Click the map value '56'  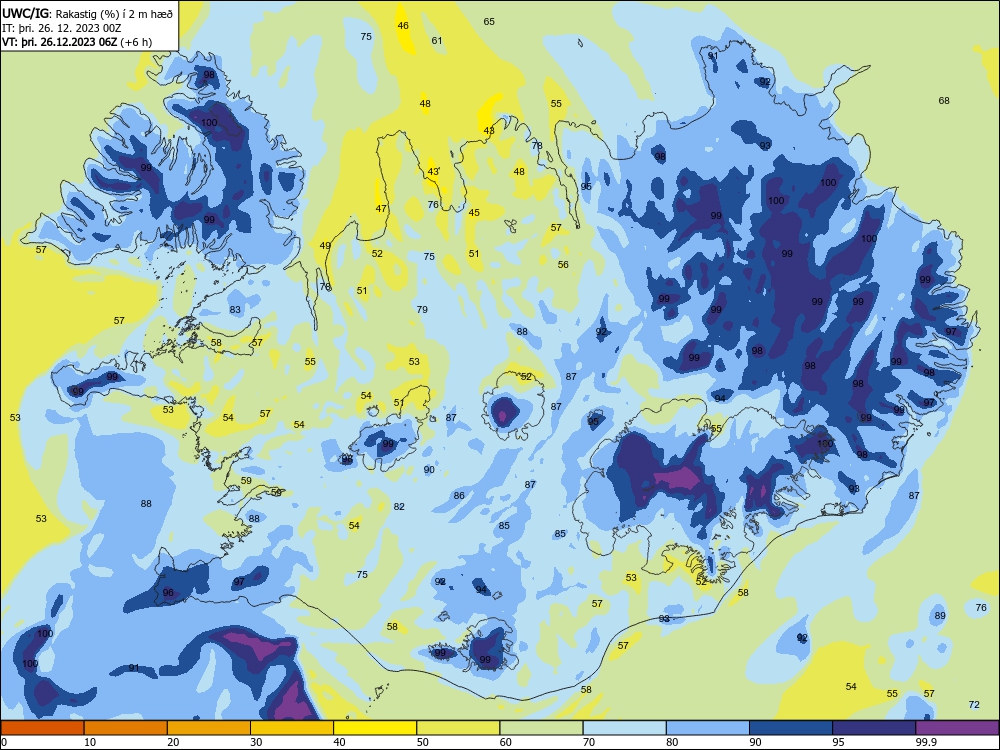[563, 265]
